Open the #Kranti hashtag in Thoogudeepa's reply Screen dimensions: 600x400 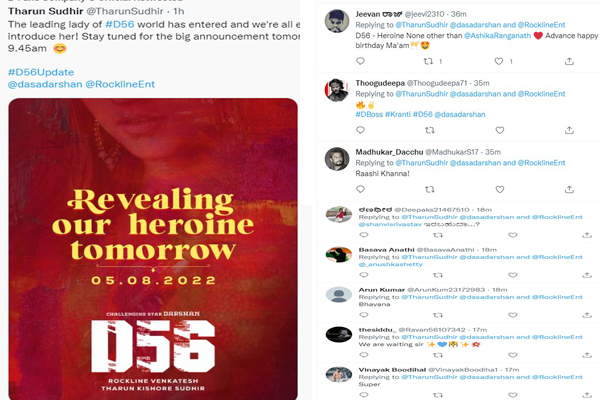tap(398, 114)
